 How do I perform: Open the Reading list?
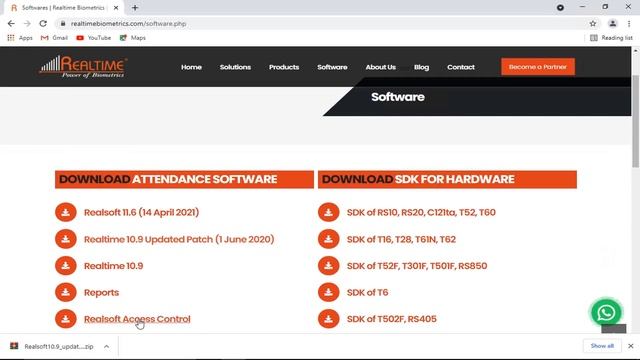point(611,38)
